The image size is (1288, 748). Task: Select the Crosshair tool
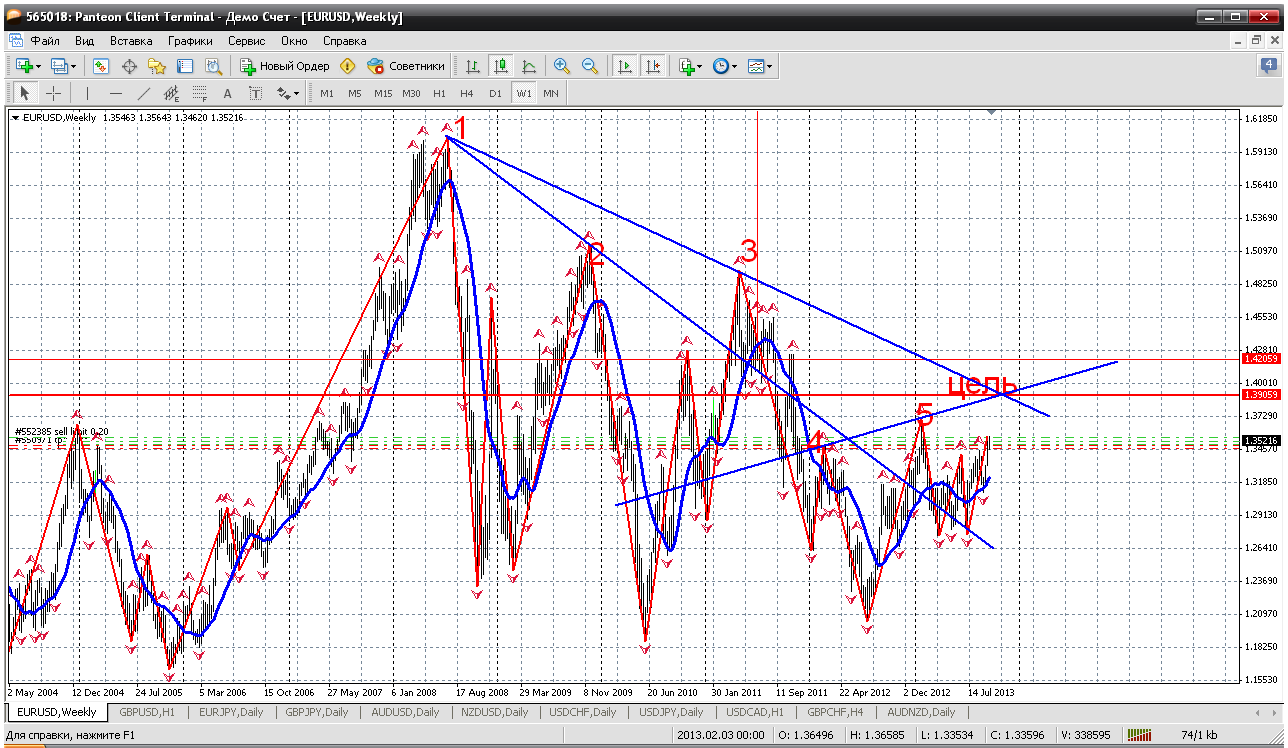[x=53, y=93]
